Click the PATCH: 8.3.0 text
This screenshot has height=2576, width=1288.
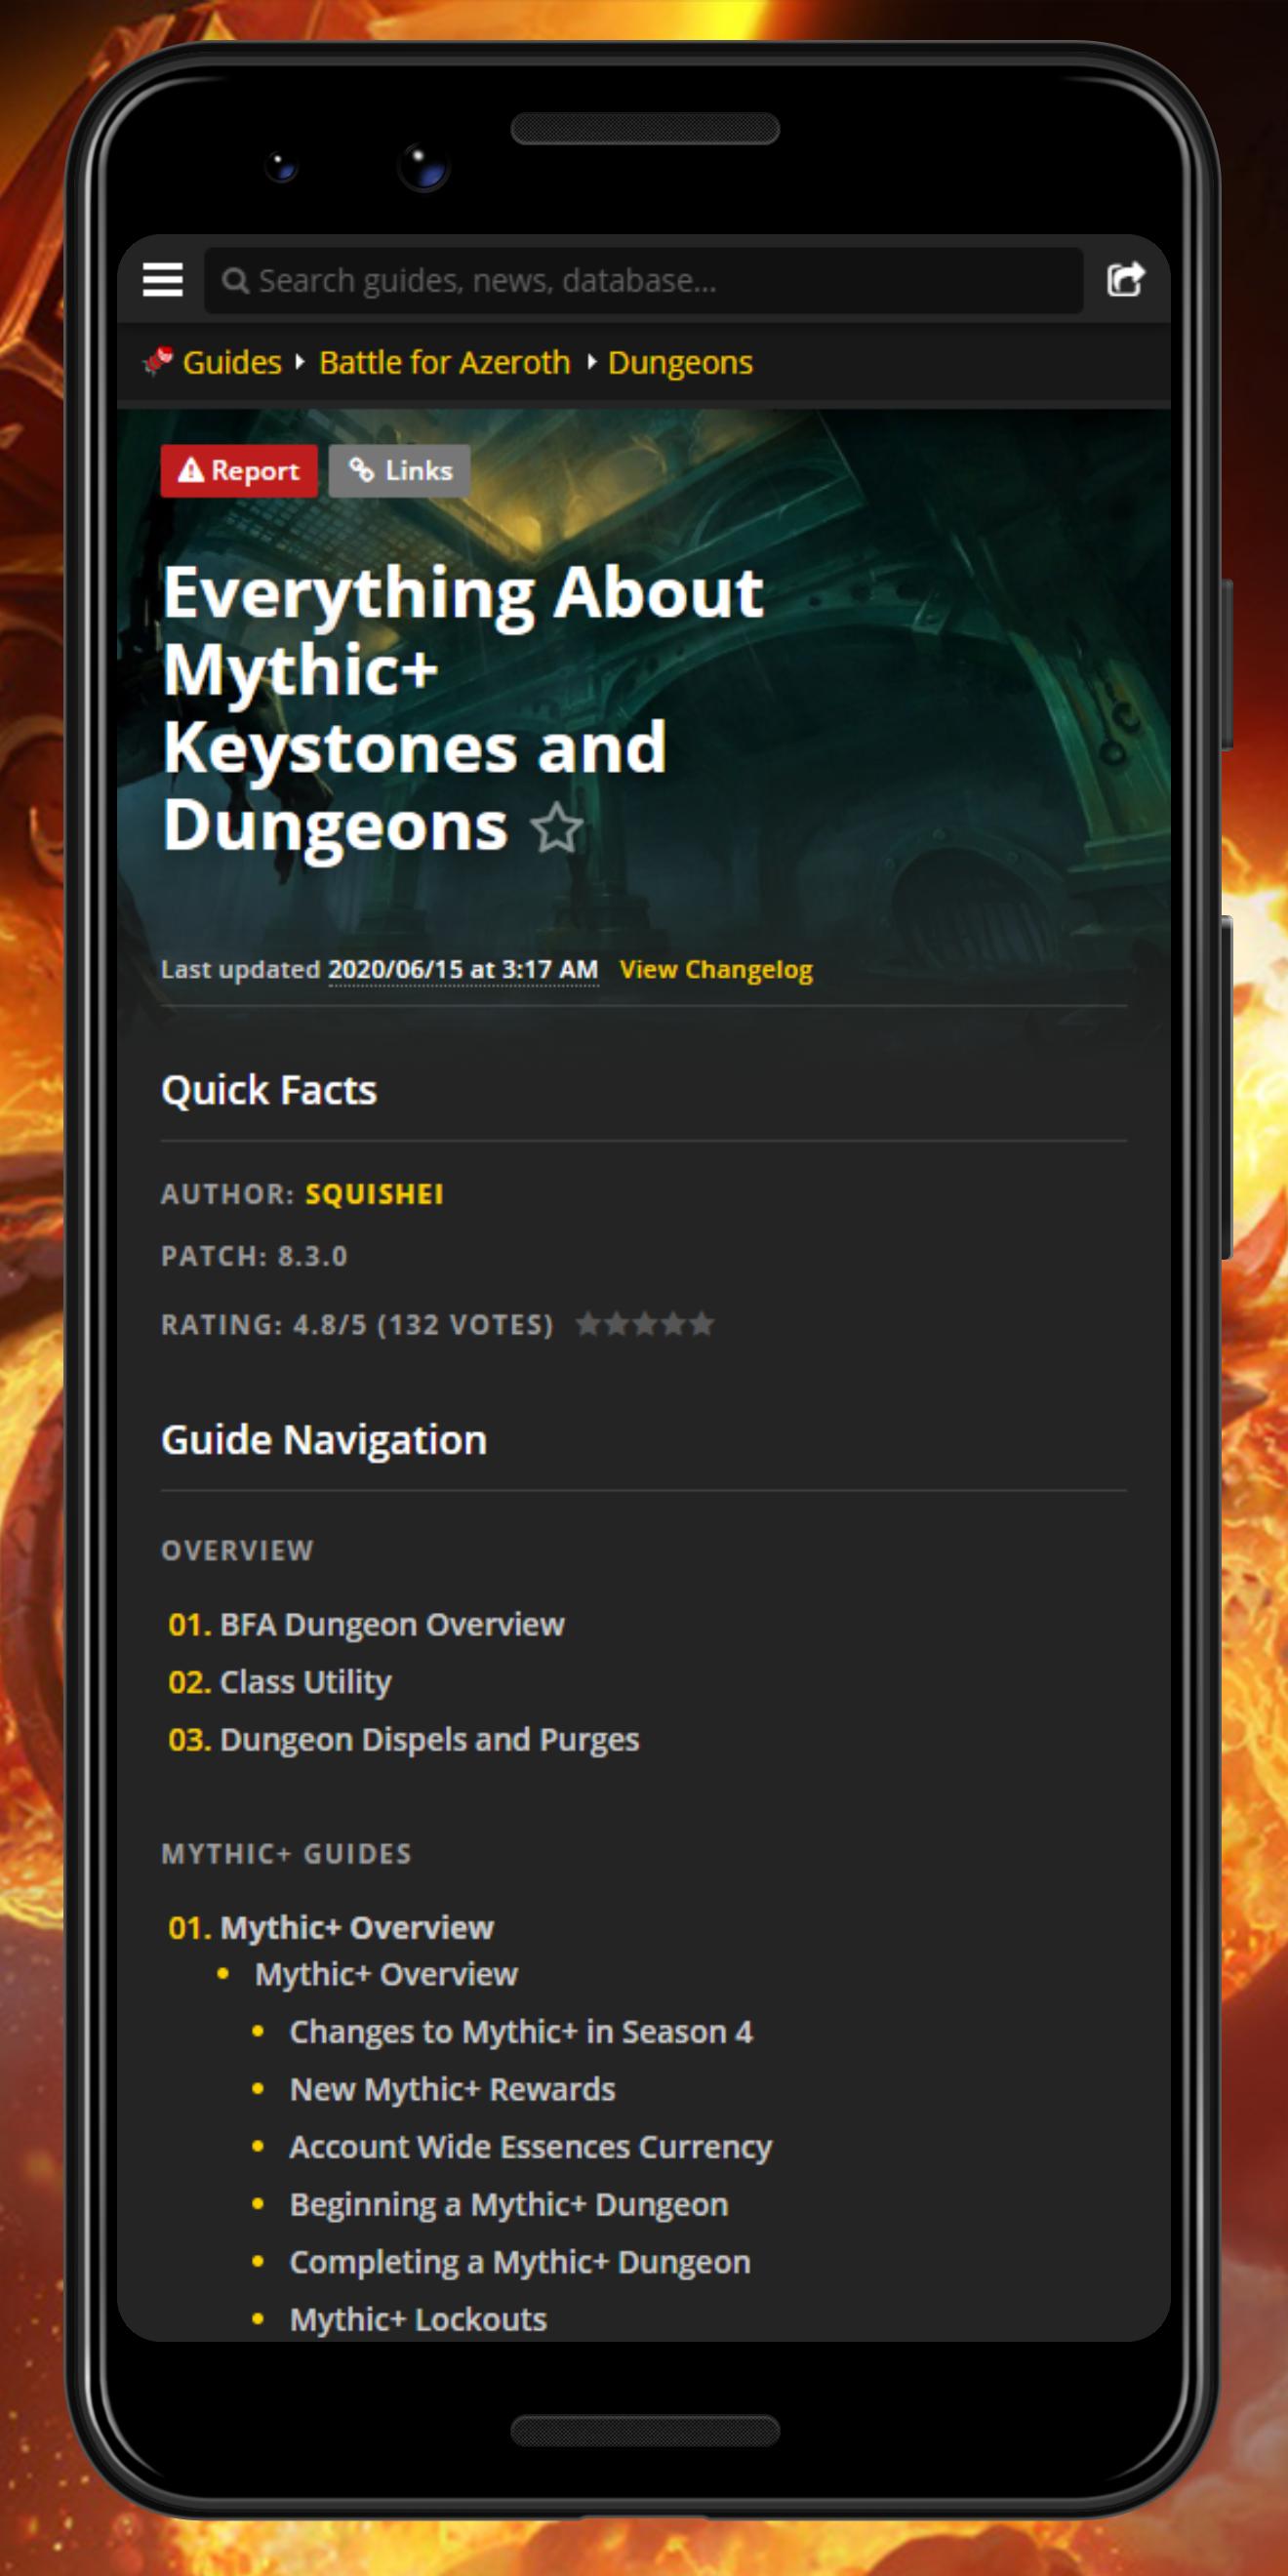pyautogui.click(x=254, y=1256)
